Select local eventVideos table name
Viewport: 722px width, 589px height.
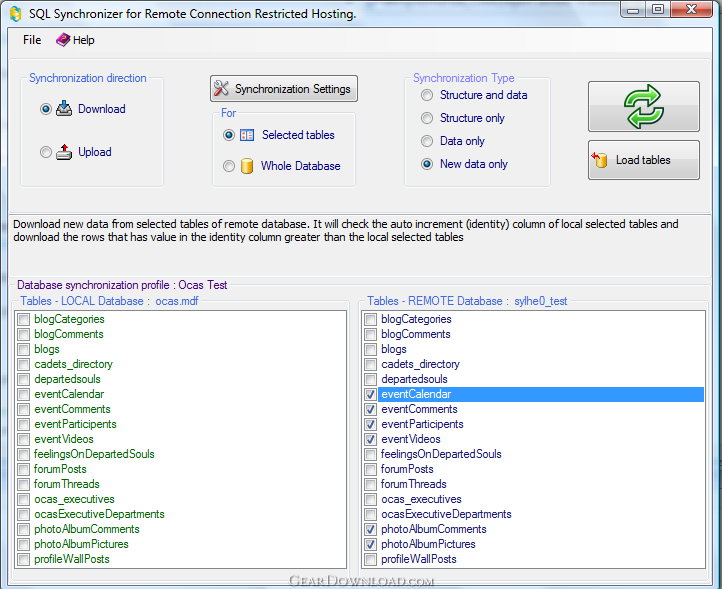64,439
